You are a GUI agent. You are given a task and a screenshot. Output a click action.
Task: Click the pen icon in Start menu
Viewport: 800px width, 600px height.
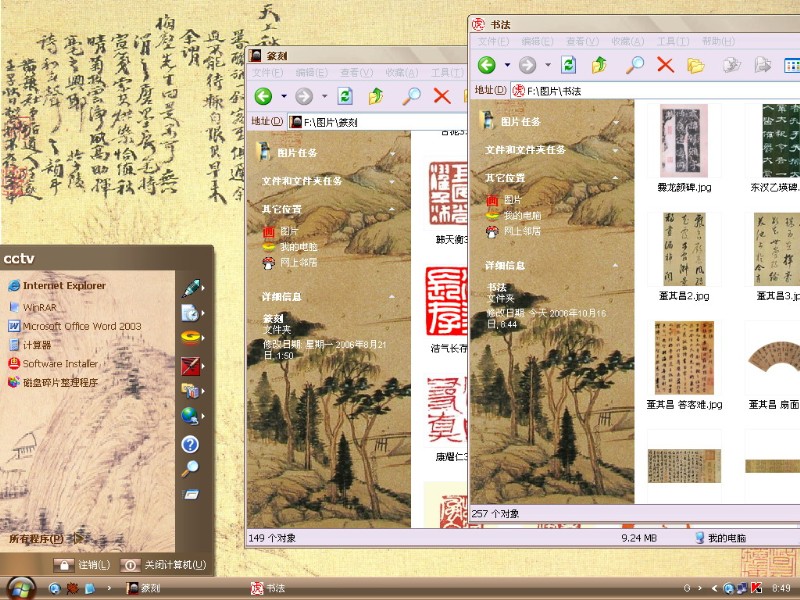pyautogui.click(x=190, y=288)
